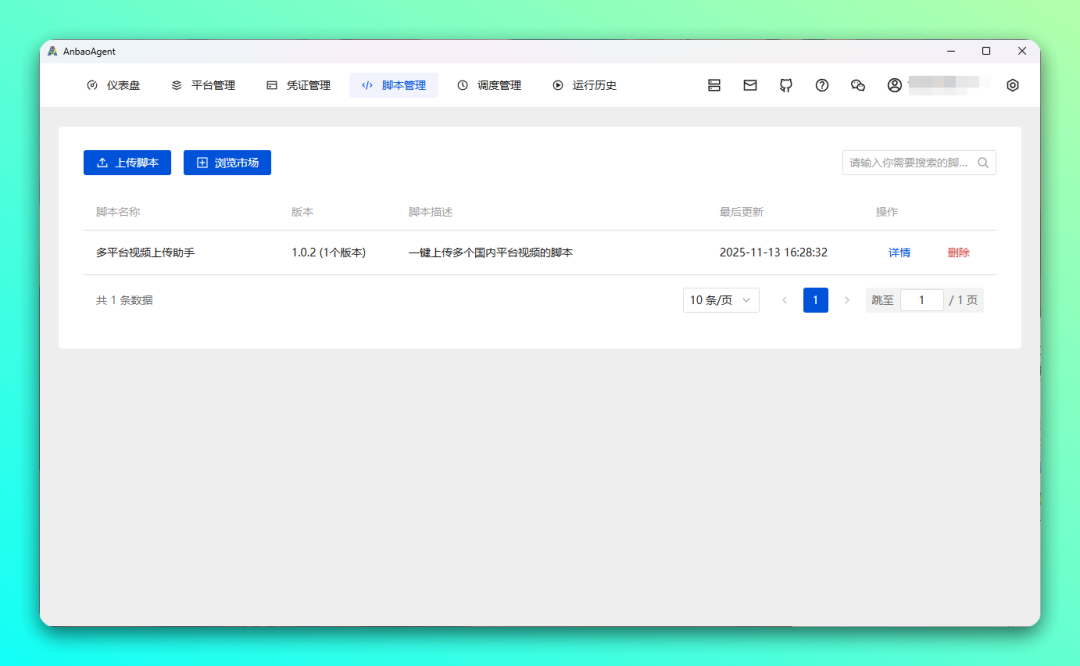The width and height of the screenshot is (1080, 666).
Task: Click 删除 to delete the script
Action: [x=958, y=253]
